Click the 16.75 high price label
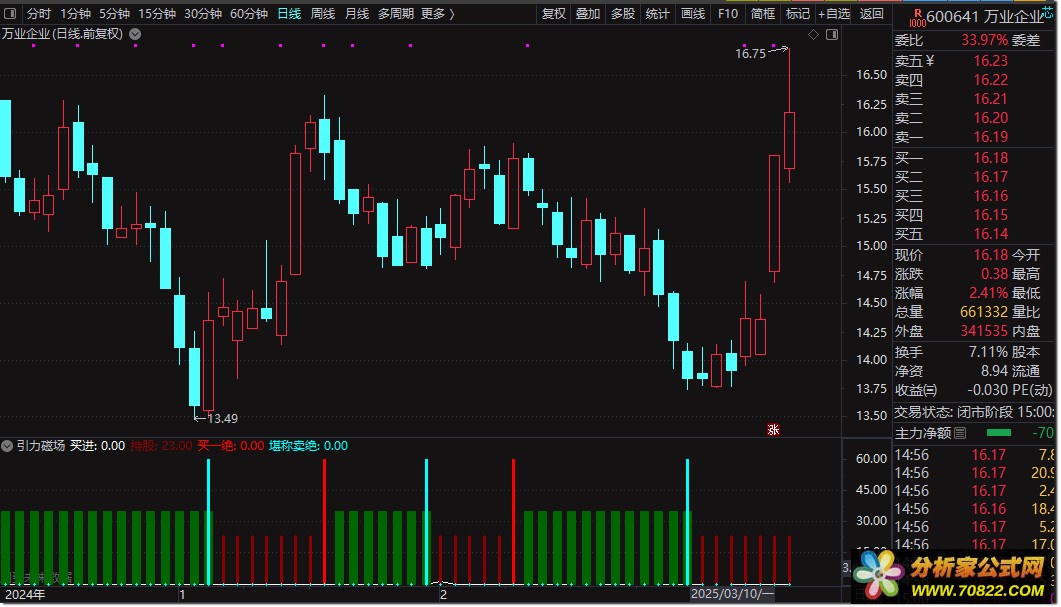Screen dimensions: 1061x607 (750, 53)
